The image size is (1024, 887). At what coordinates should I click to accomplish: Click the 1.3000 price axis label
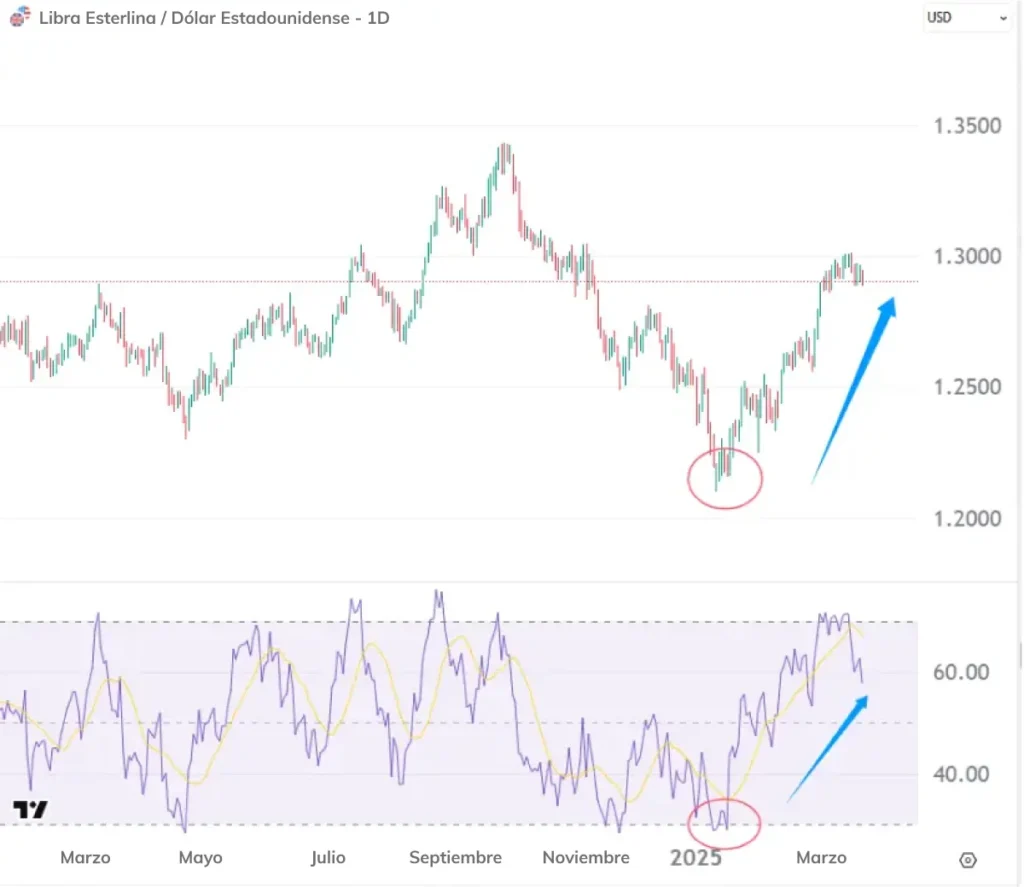967,256
